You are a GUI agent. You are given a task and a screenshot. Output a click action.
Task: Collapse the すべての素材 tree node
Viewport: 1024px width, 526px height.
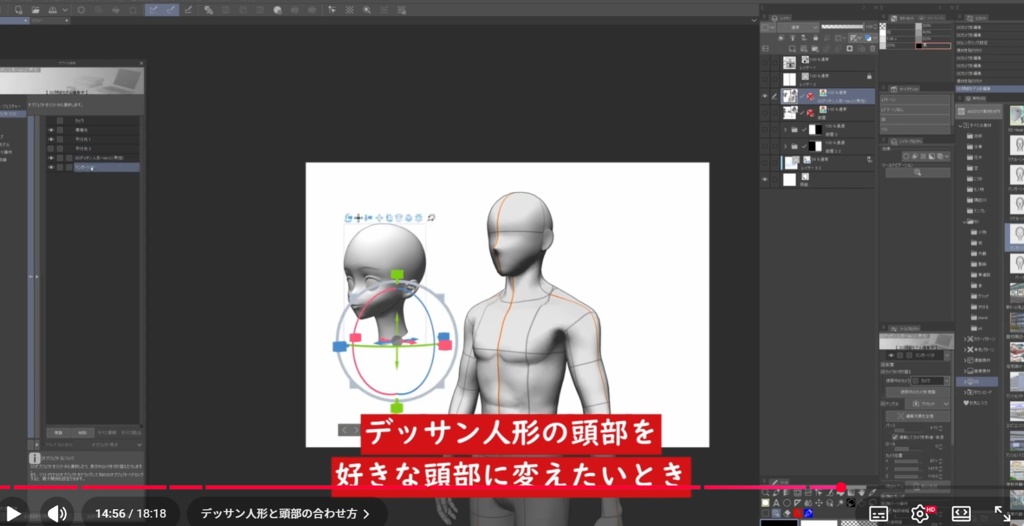click(x=961, y=125)
